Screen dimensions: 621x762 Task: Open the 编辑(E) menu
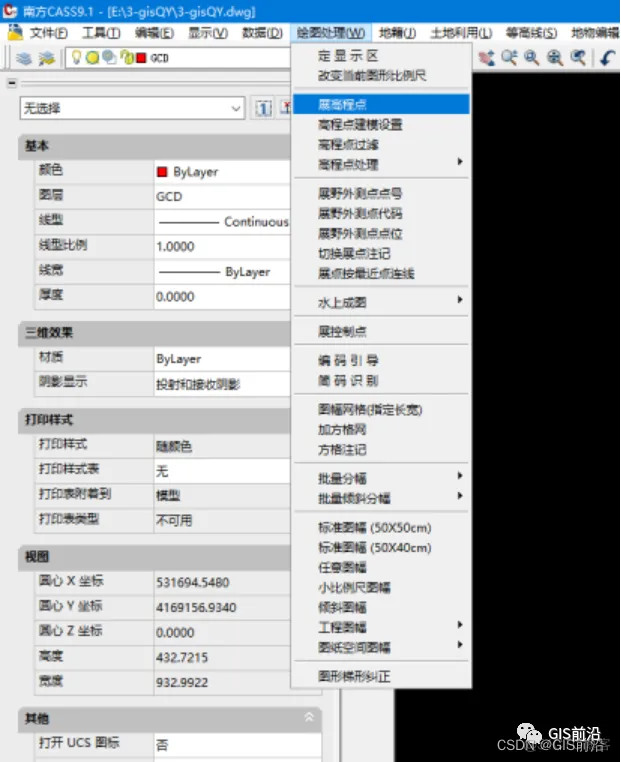[155, 33]
